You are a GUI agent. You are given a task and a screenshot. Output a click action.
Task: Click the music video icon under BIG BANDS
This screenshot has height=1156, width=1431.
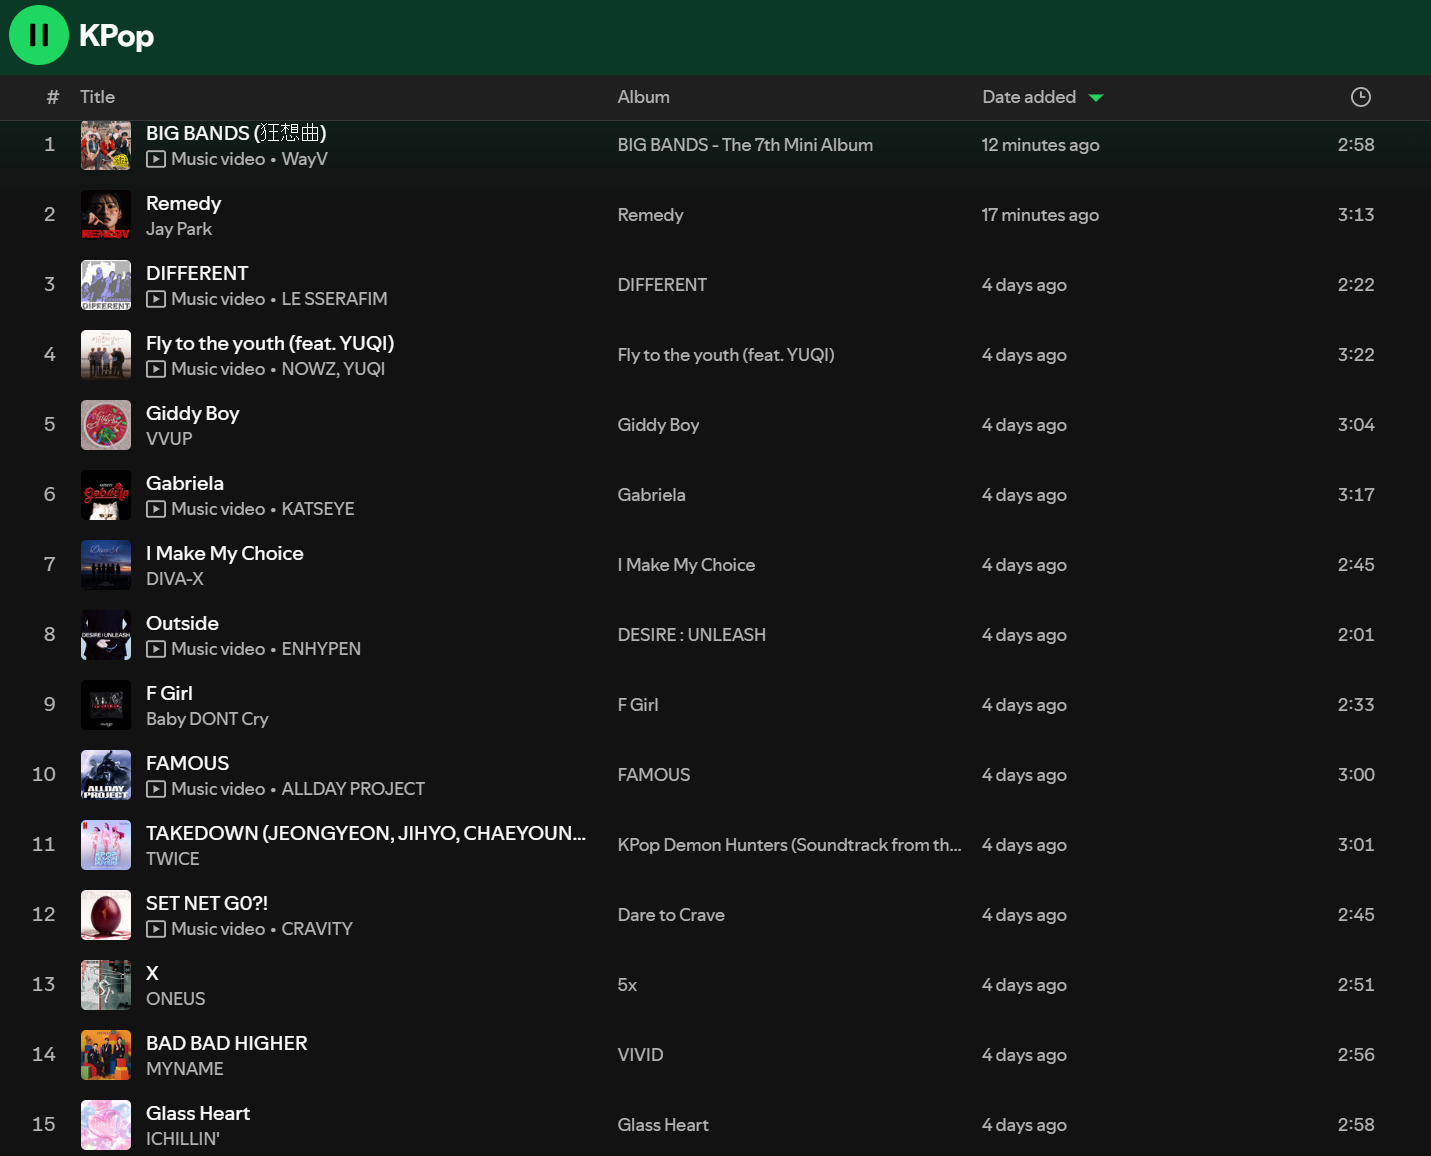pyautogui.click(x=156, y=159)
